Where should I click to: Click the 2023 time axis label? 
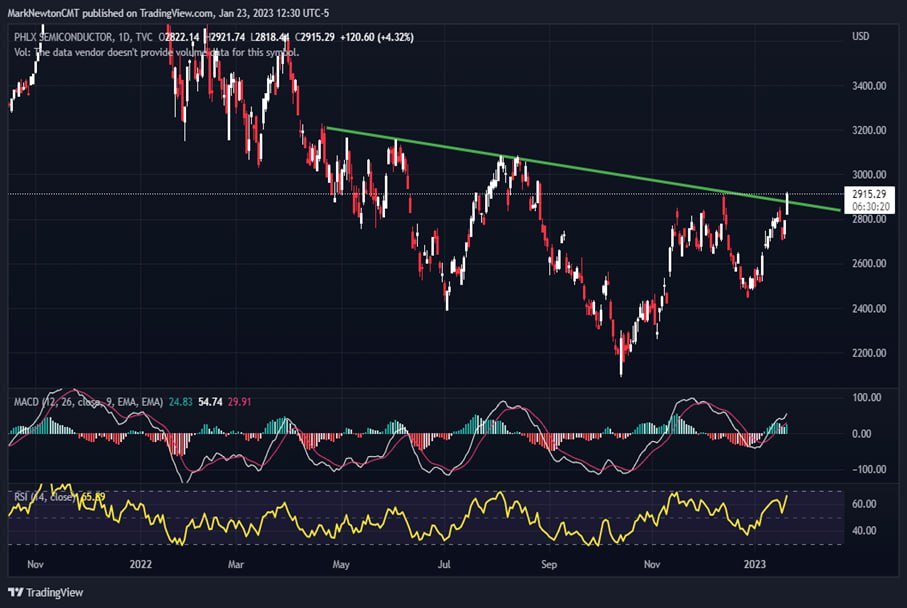pyautogui.click(x=755, y=564)
